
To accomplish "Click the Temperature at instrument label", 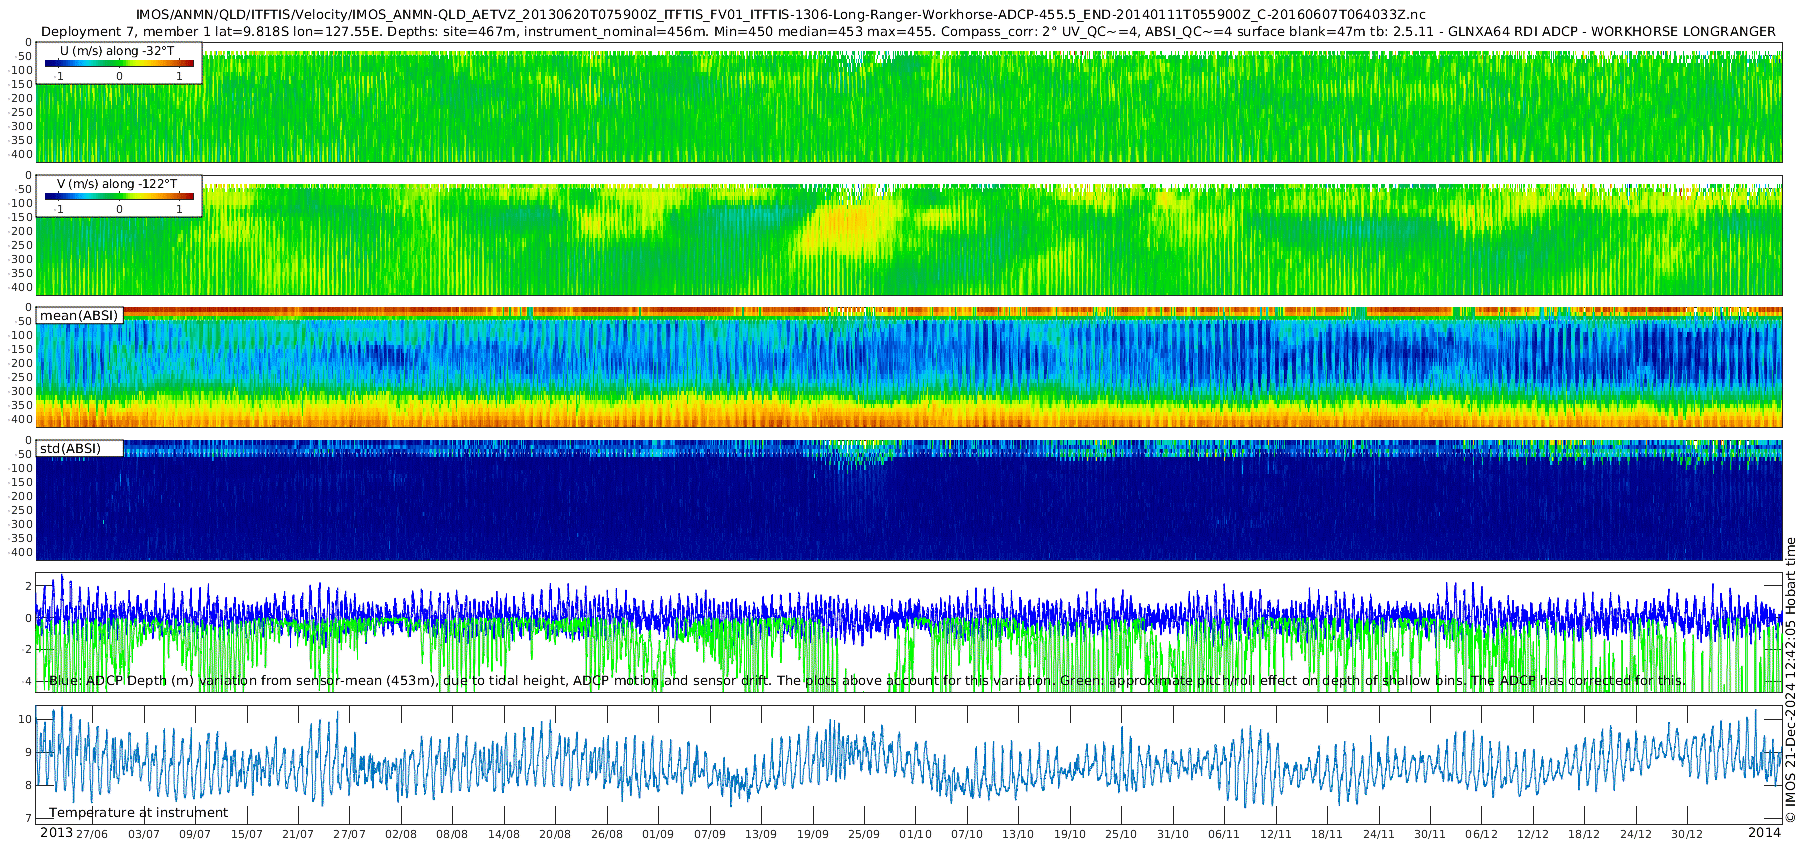I will (138, 812).
